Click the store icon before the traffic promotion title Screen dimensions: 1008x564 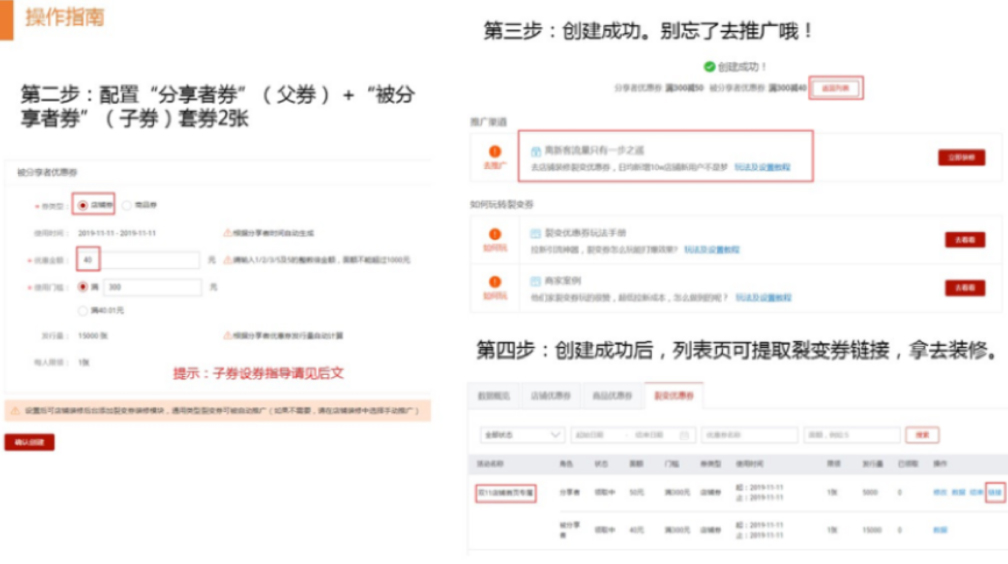click(536, 151)
